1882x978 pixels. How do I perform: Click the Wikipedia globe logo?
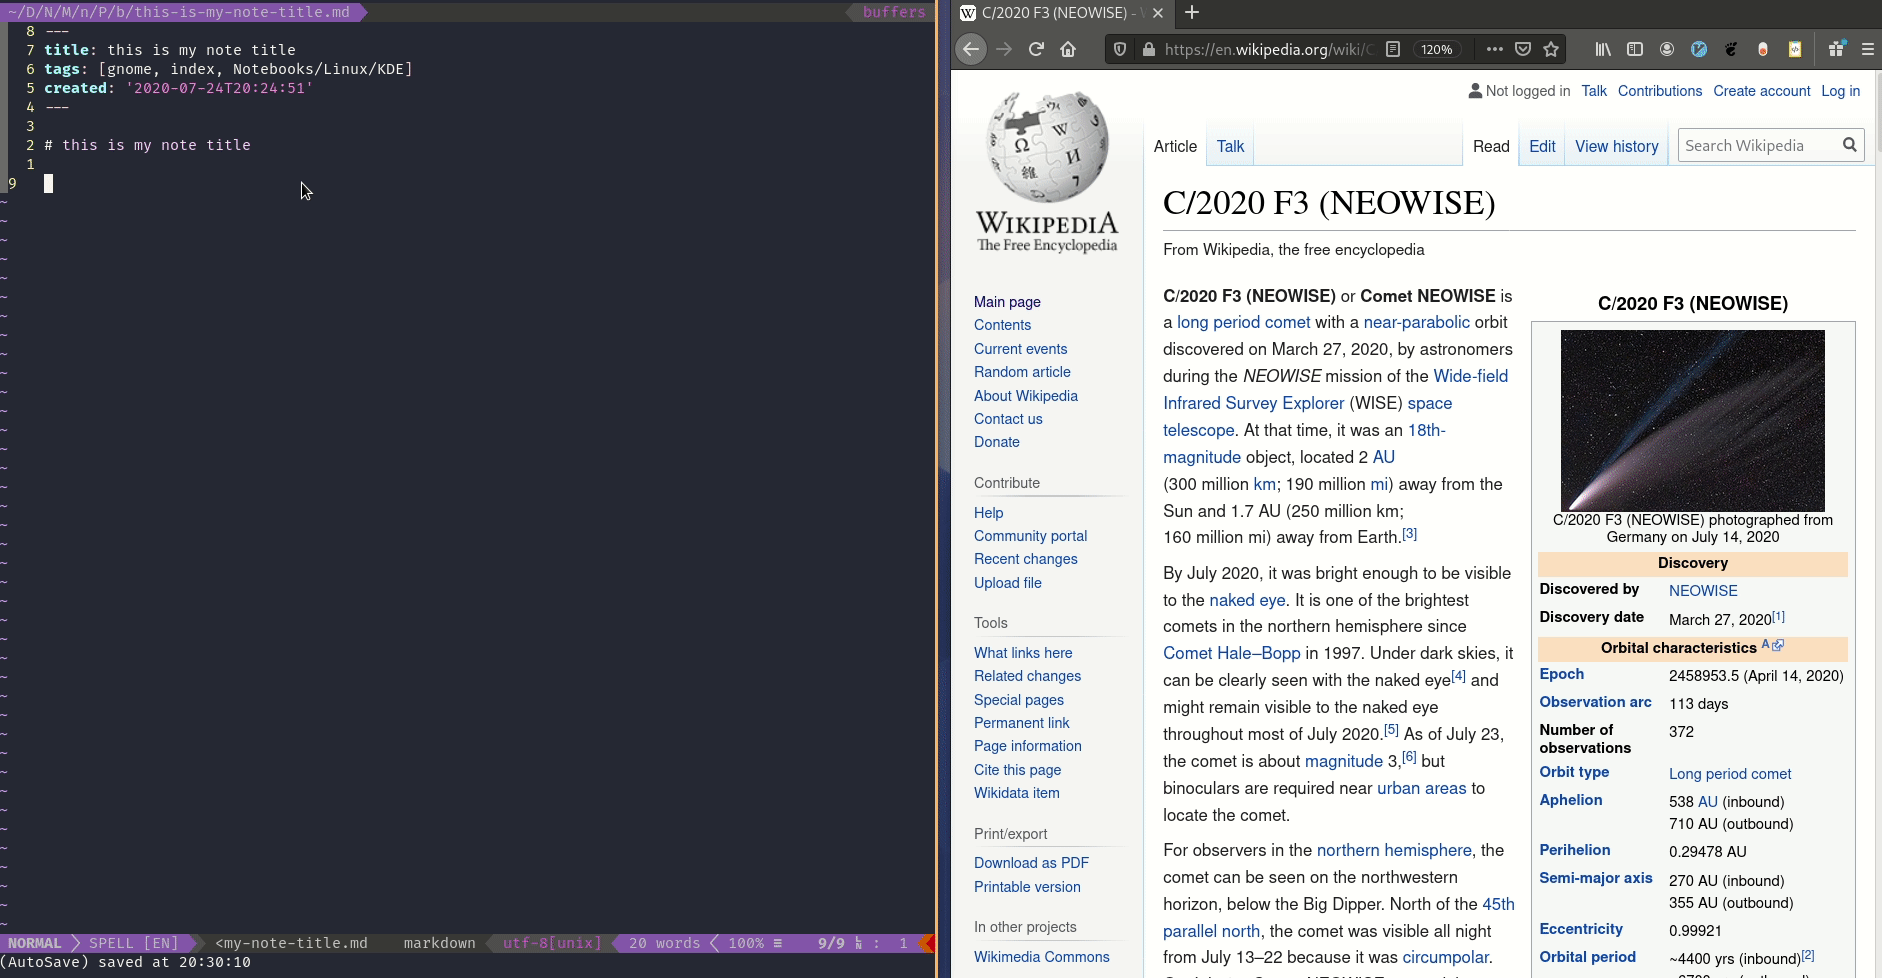1047,147
